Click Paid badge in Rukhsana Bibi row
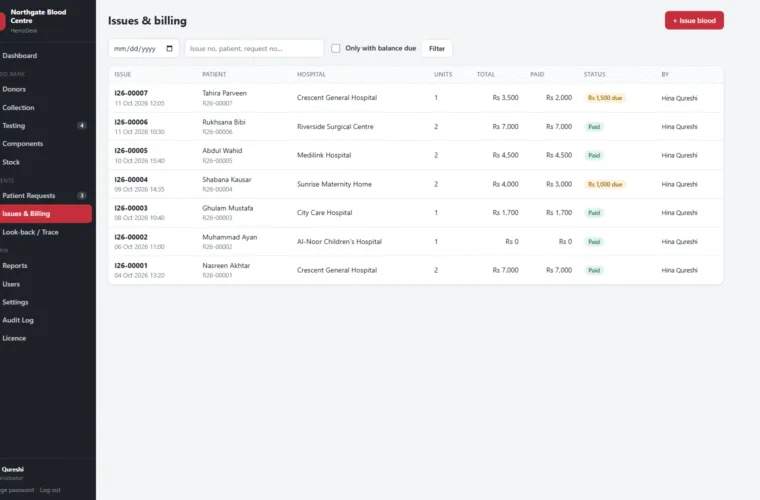 click(x=594, y=127)
